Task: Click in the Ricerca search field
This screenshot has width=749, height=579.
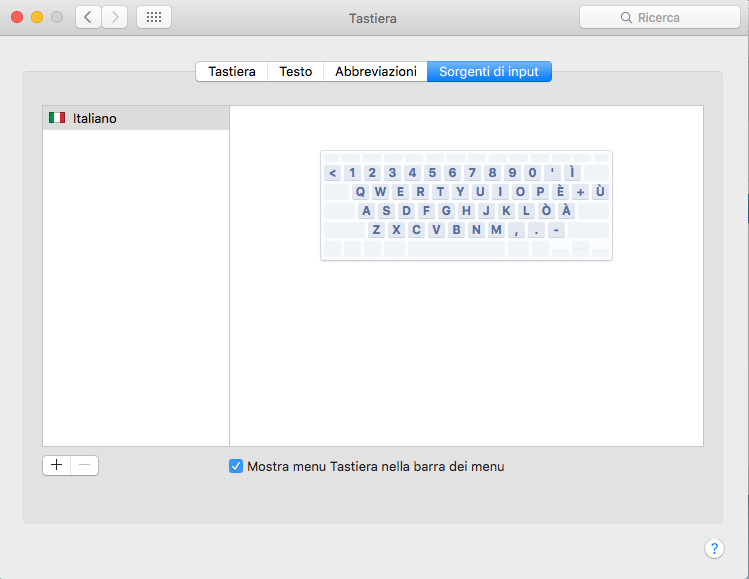Action: click(x=670, y=18)
